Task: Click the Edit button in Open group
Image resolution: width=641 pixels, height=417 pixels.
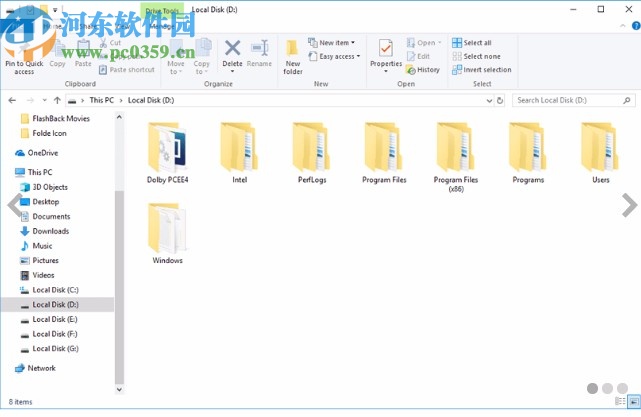Action: click(x=418, y=56)
